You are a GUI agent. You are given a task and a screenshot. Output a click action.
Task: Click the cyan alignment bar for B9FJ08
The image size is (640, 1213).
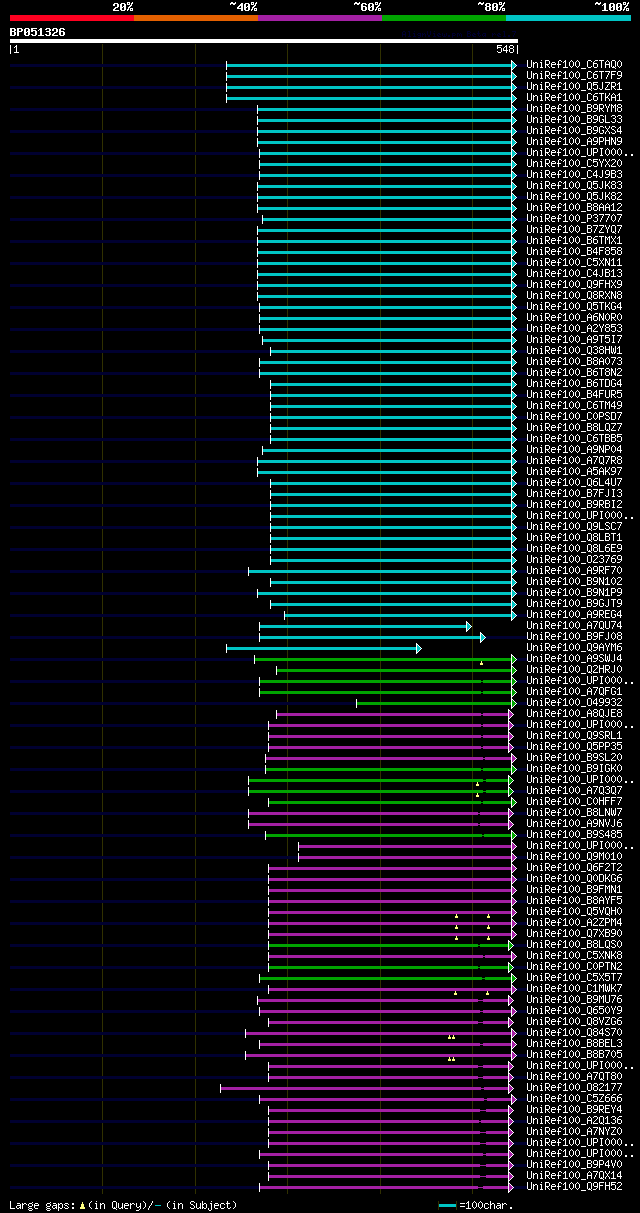tap(372, 637)
